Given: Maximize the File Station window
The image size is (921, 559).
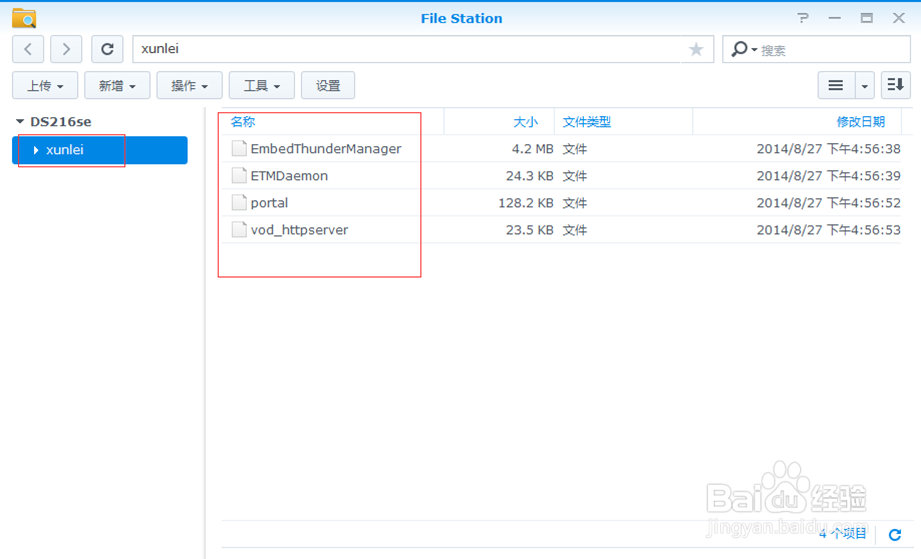Looking at the screenshot, I should (866, 18).
